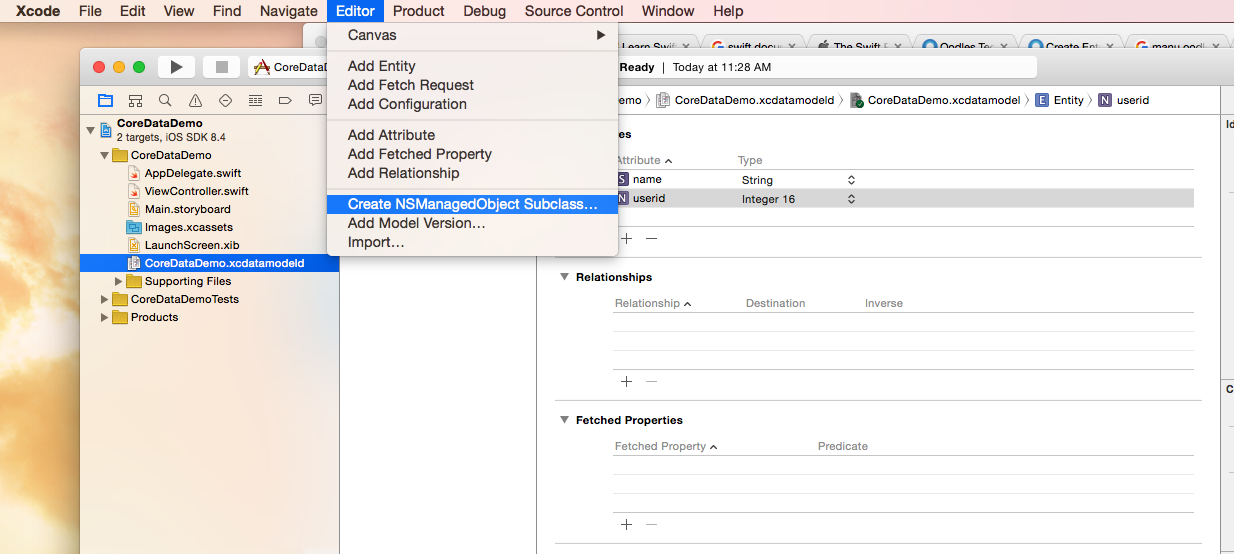
Task: Open the Issue navigator warning icon
Action: point(195,100)
